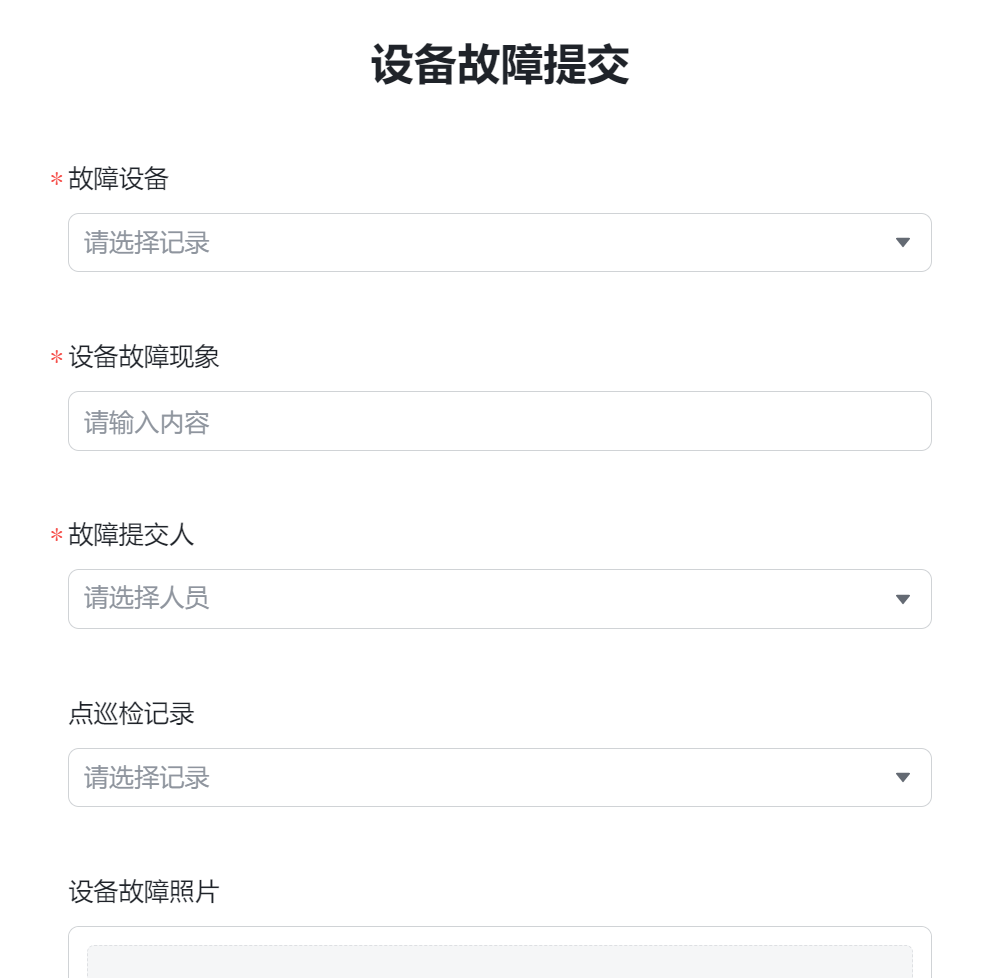998x978 pixels.
Task: Click the red asterisk beside 故障设备
Action: 56,179
